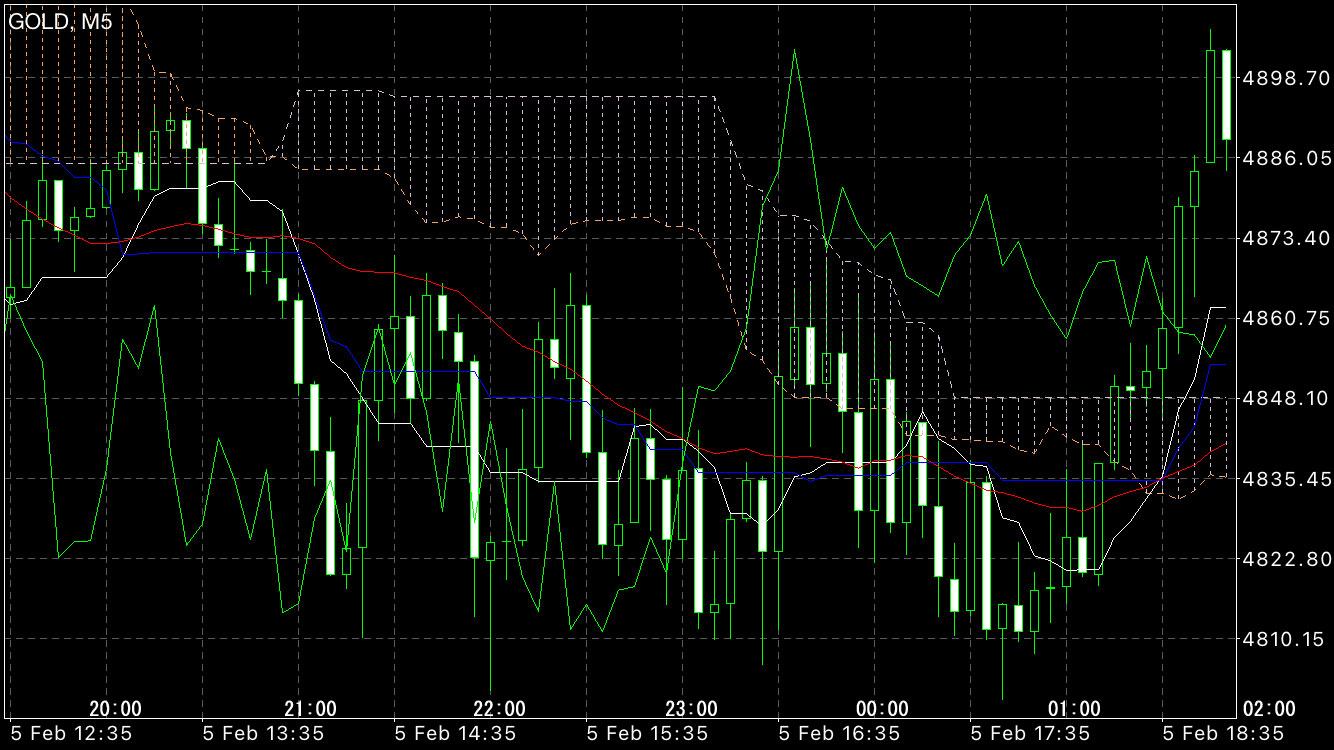
Task: Select the 4860.75 price level label
Action: [1283, 318]
